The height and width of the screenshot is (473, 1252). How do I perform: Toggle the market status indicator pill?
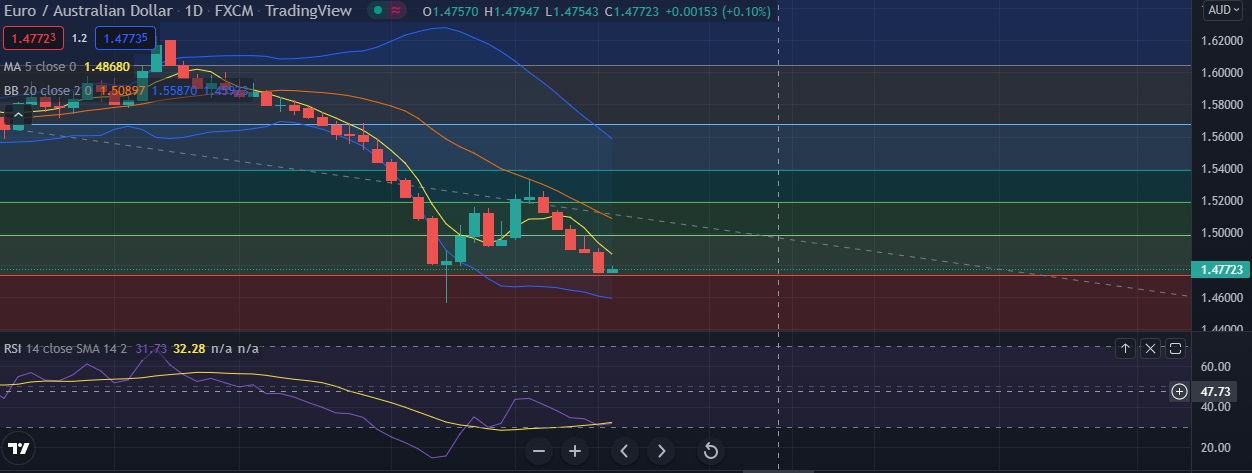click(386, 11)
